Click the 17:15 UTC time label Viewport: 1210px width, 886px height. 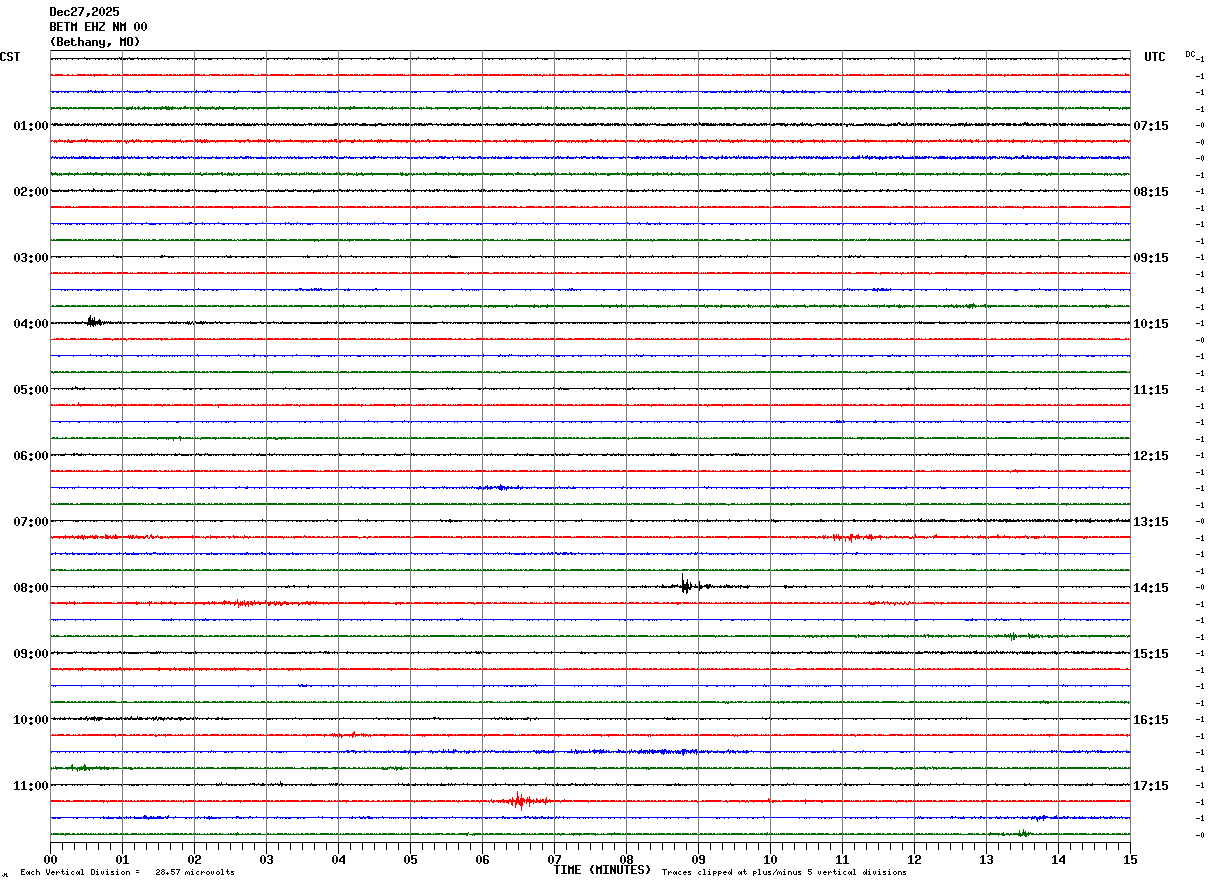(x=1151, y=786)
